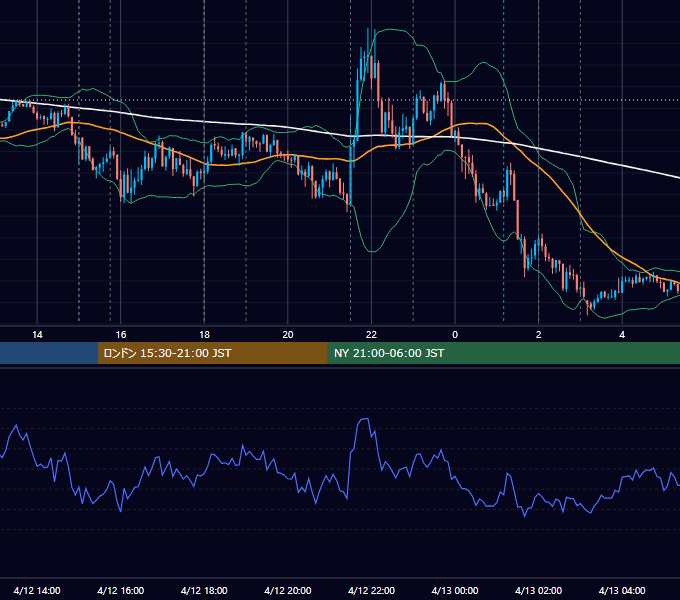Click the 4/12 20:00 time label
Viewport: 680px width, 600px height.
[x=288, y=590]
